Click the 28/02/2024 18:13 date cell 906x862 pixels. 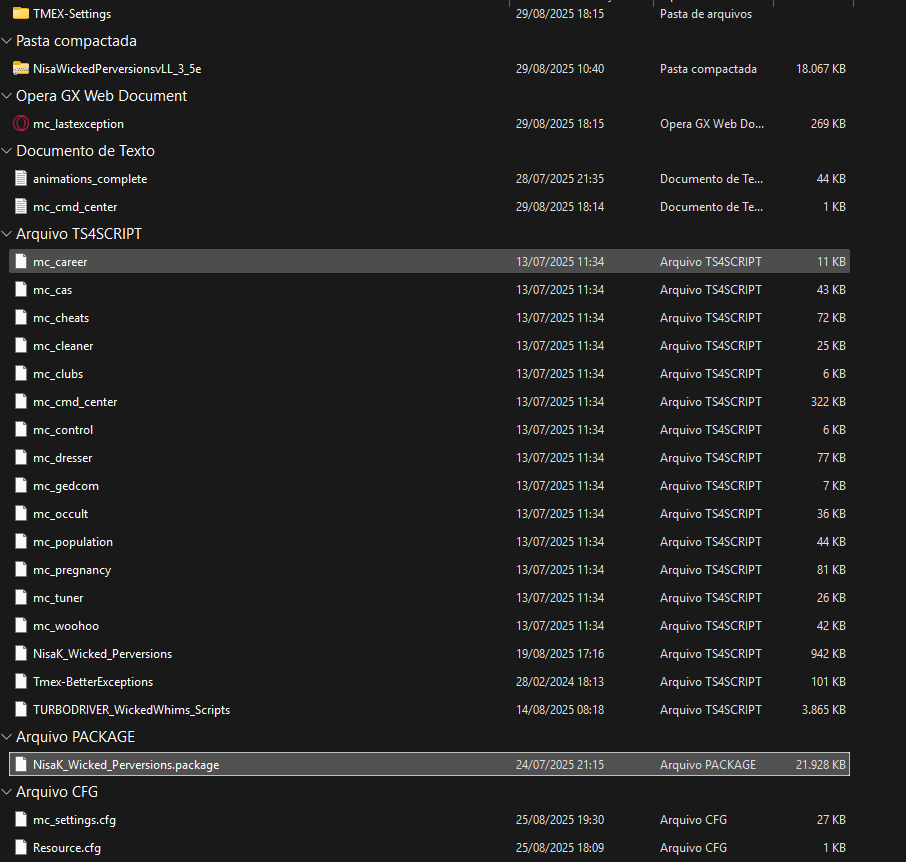pyautogui.click(x=559, y=682)
